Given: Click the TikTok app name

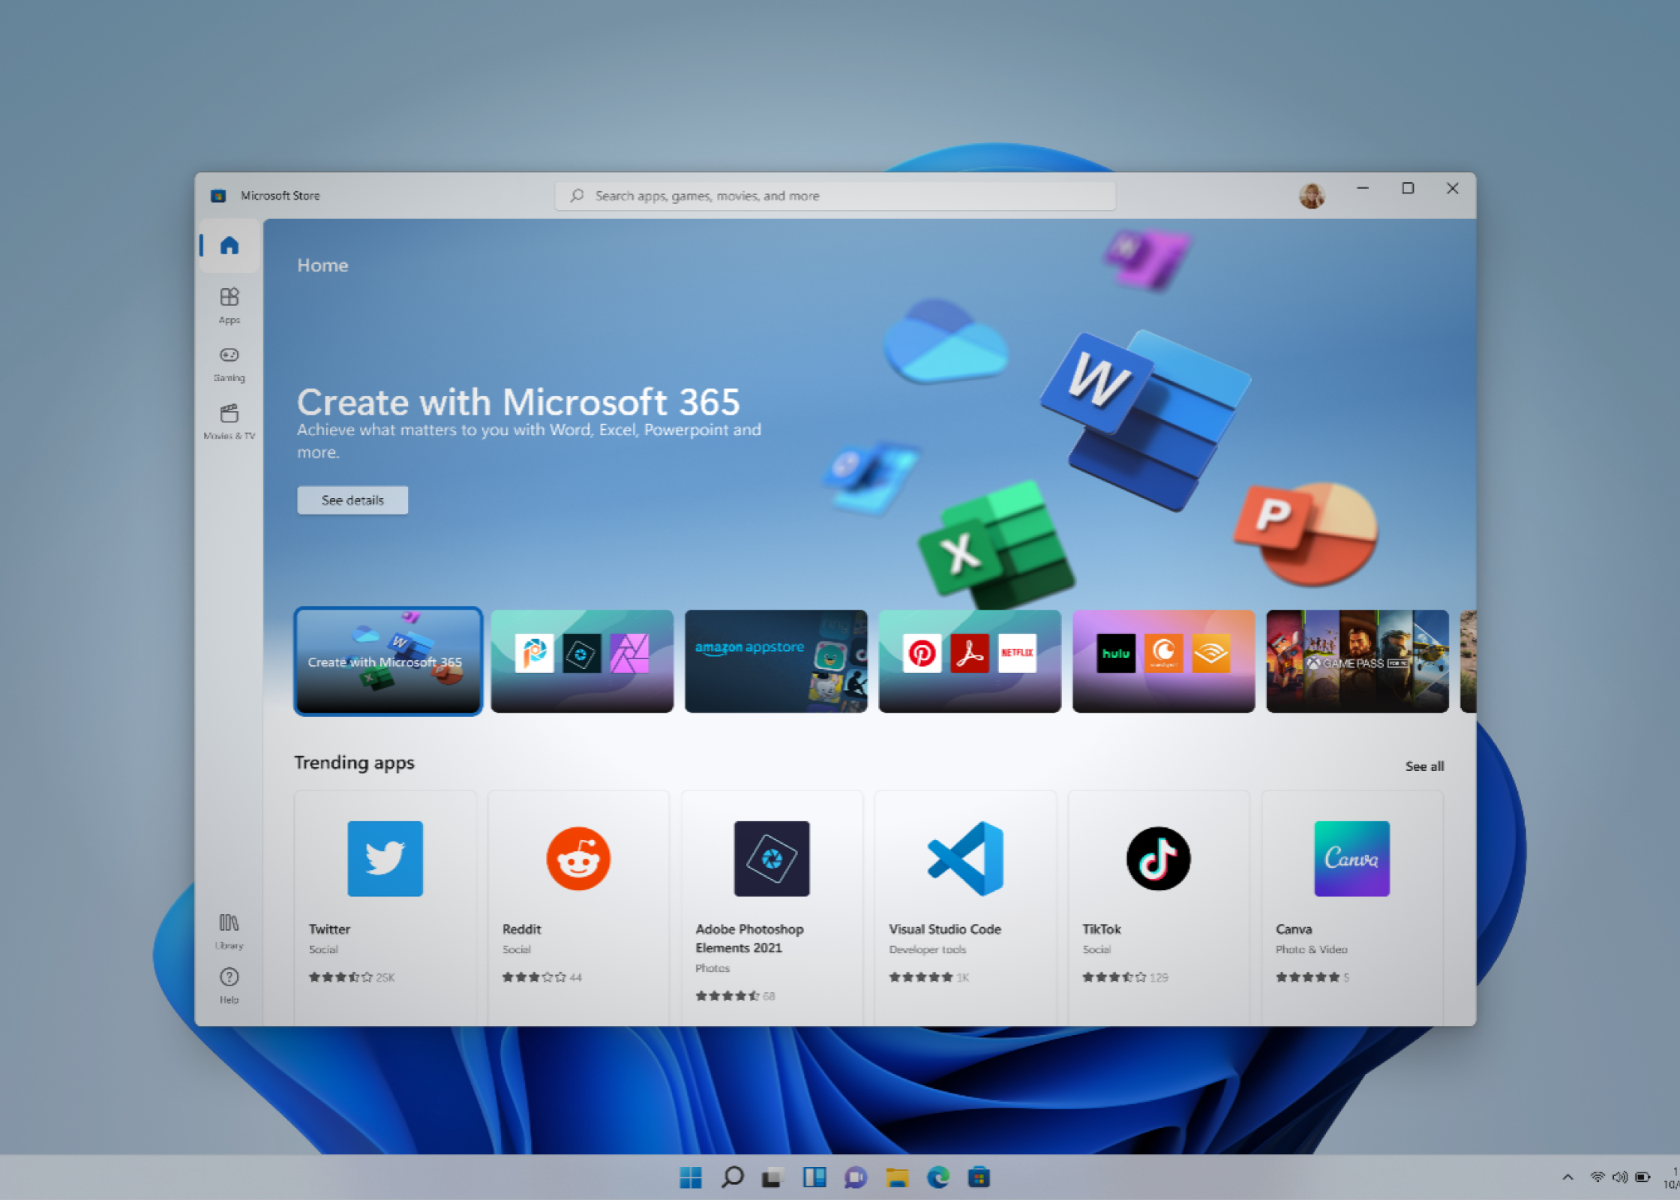Looking at the screenshot, I should pyautogui.click(x=1101, y=929).
